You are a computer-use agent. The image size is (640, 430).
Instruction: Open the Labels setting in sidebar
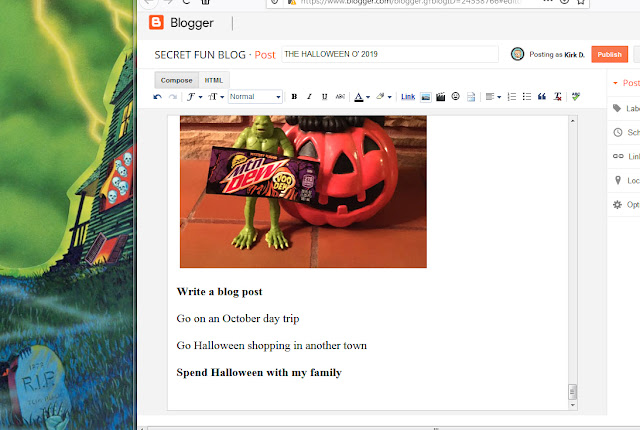pyautogui.click(x=625, y=108)
